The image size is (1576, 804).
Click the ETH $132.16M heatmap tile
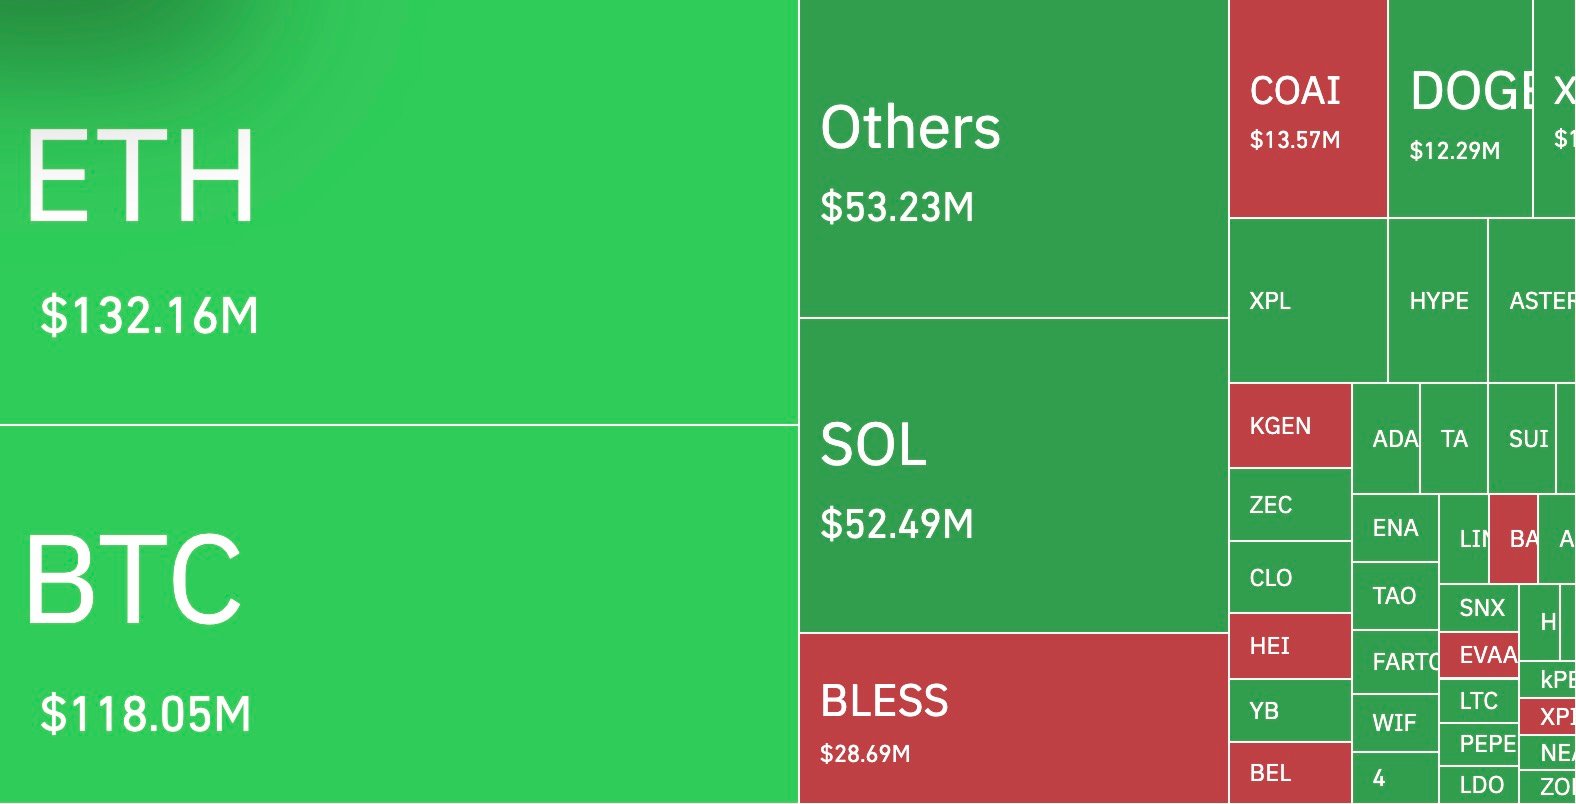(398, 212)
